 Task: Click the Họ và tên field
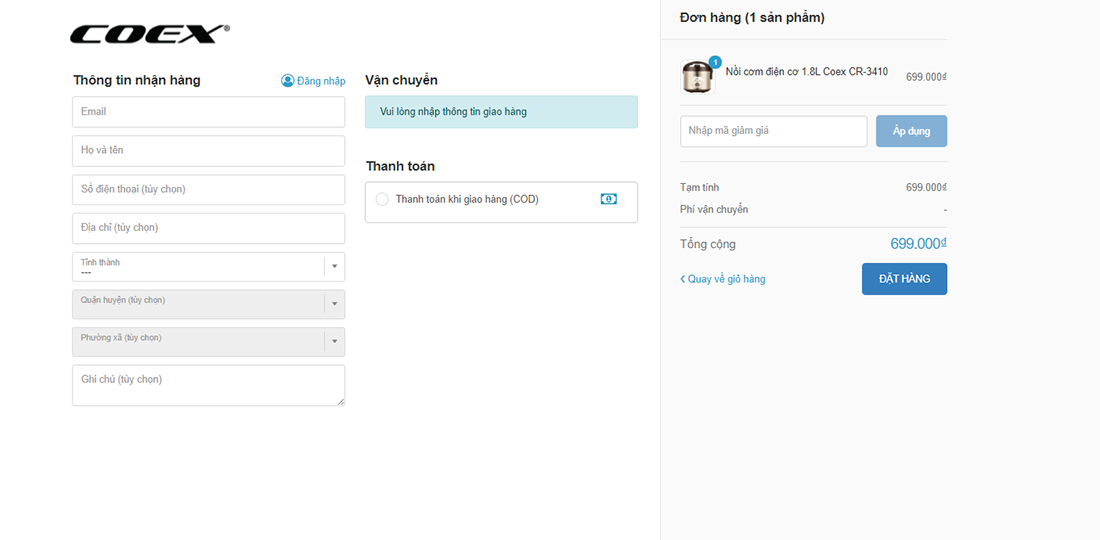(208, 151)
